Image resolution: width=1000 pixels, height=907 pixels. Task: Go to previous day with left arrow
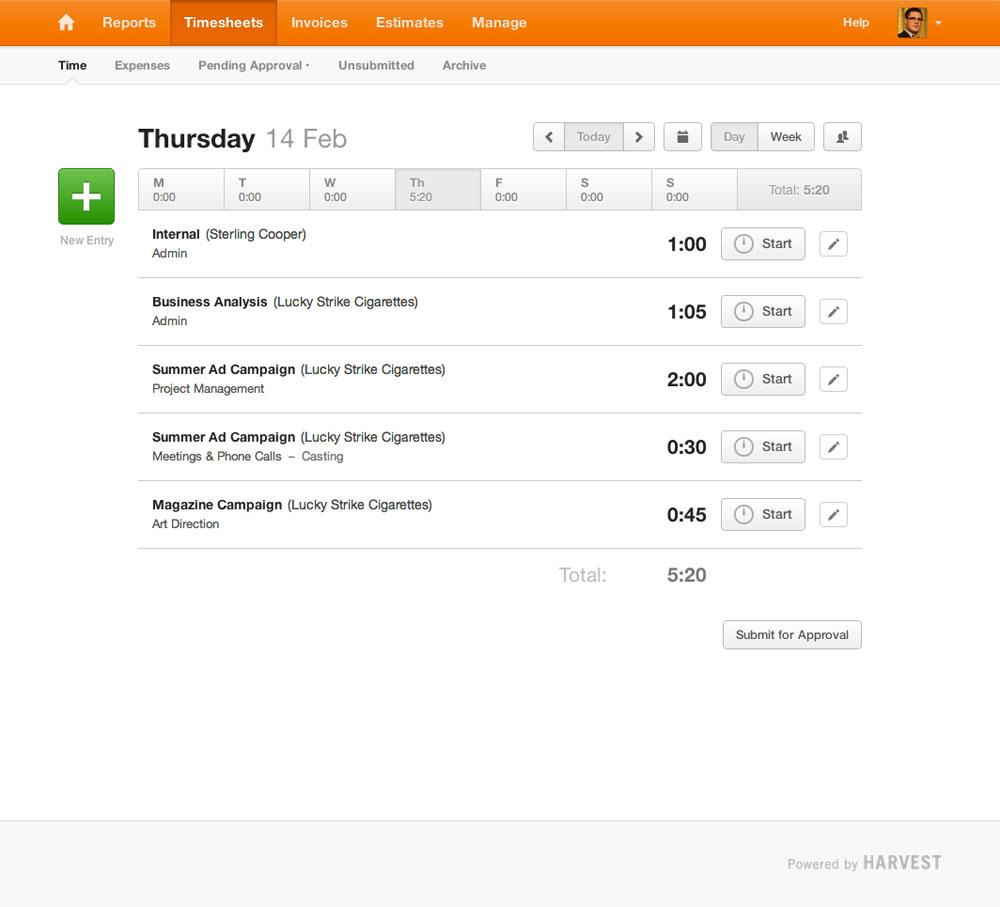pos(549,137)
